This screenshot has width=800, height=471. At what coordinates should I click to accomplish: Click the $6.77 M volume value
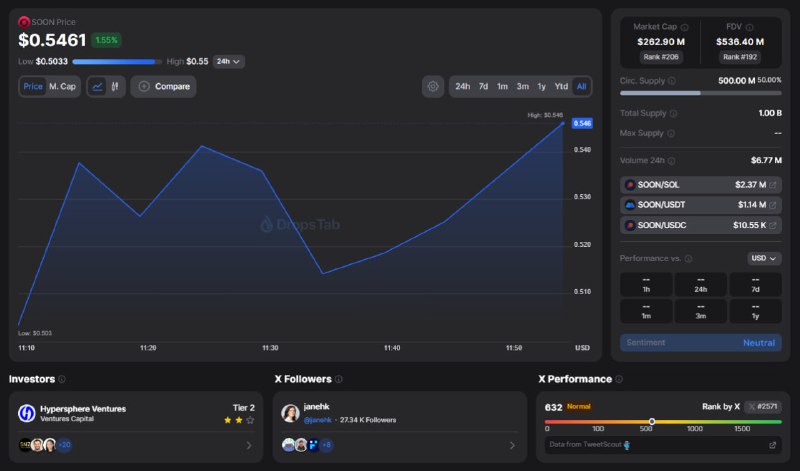point(766,160)
